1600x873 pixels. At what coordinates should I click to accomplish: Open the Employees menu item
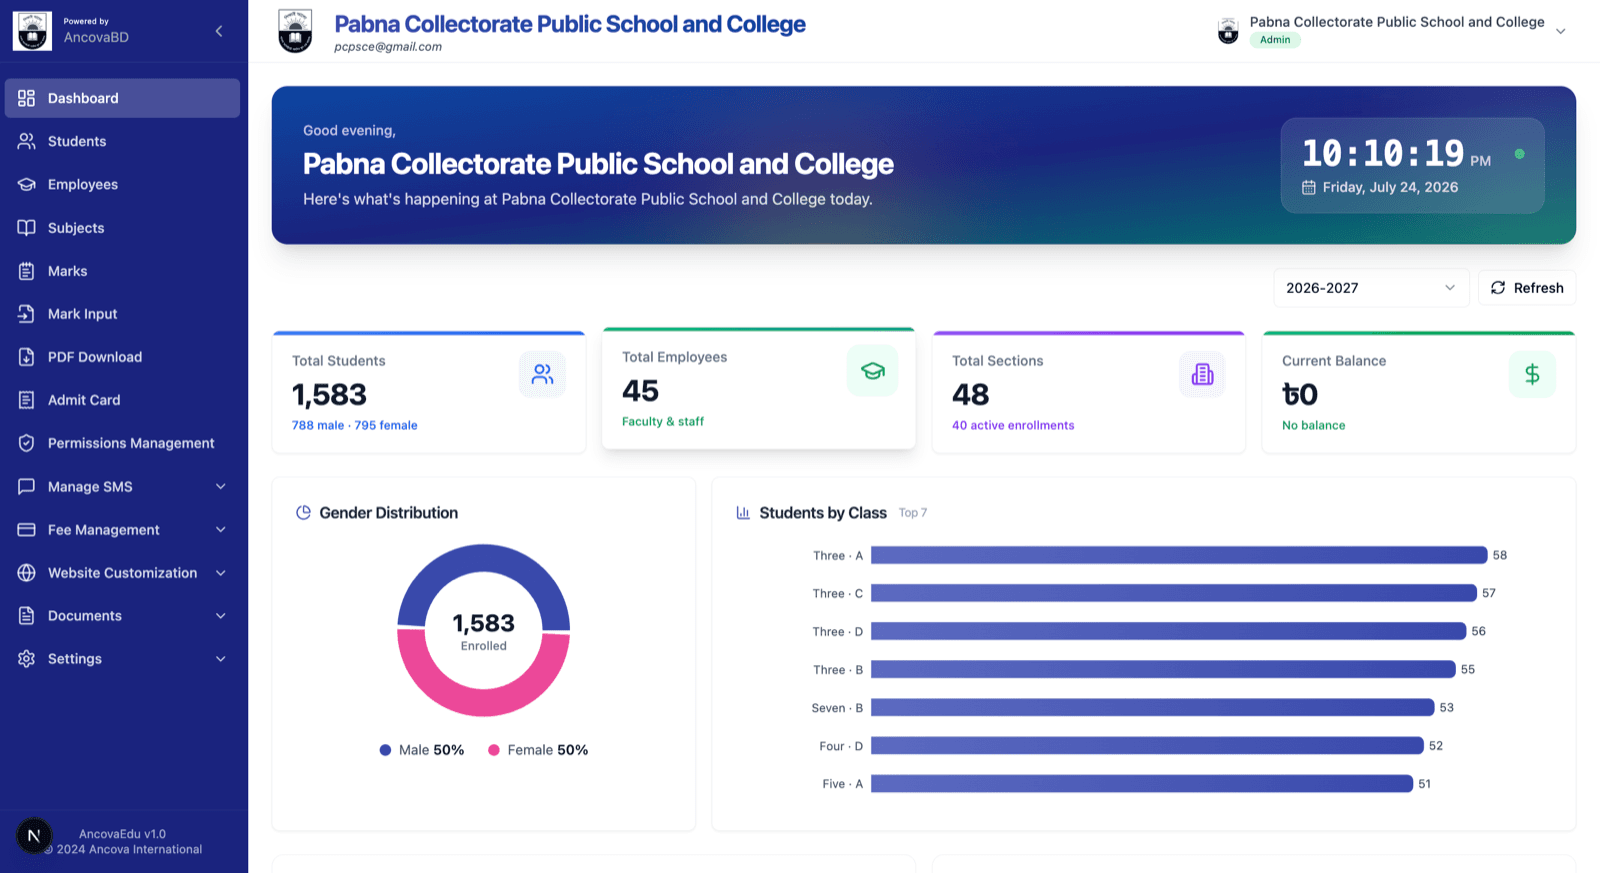coord(122,184)
